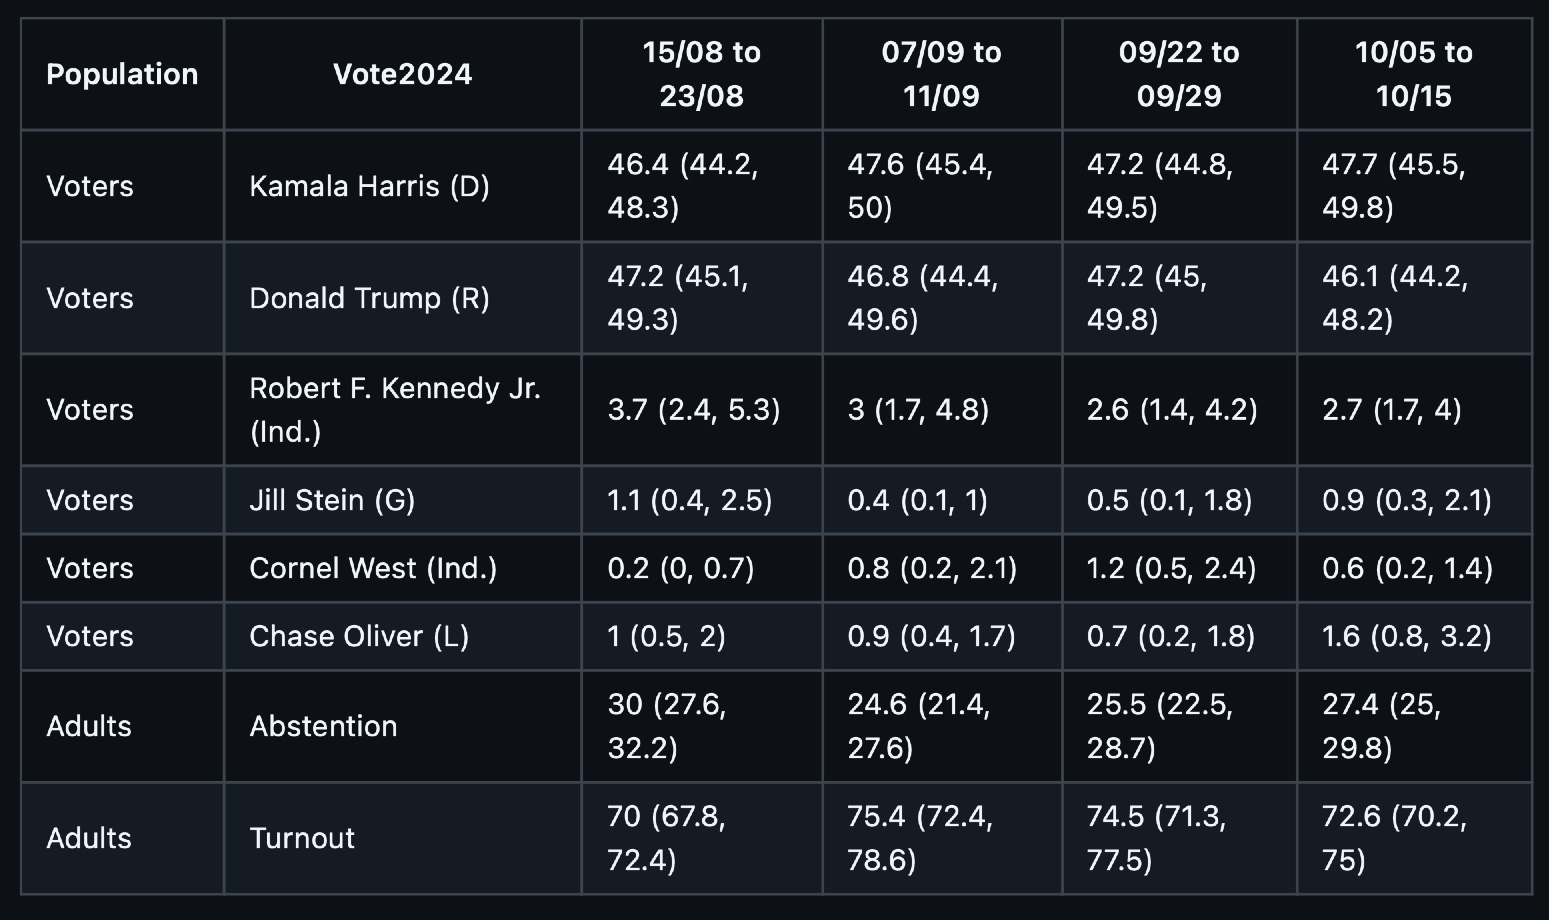Click the Turnout row label
The width and height of the screenshot is (1549, 920).
tap(302, 838)
